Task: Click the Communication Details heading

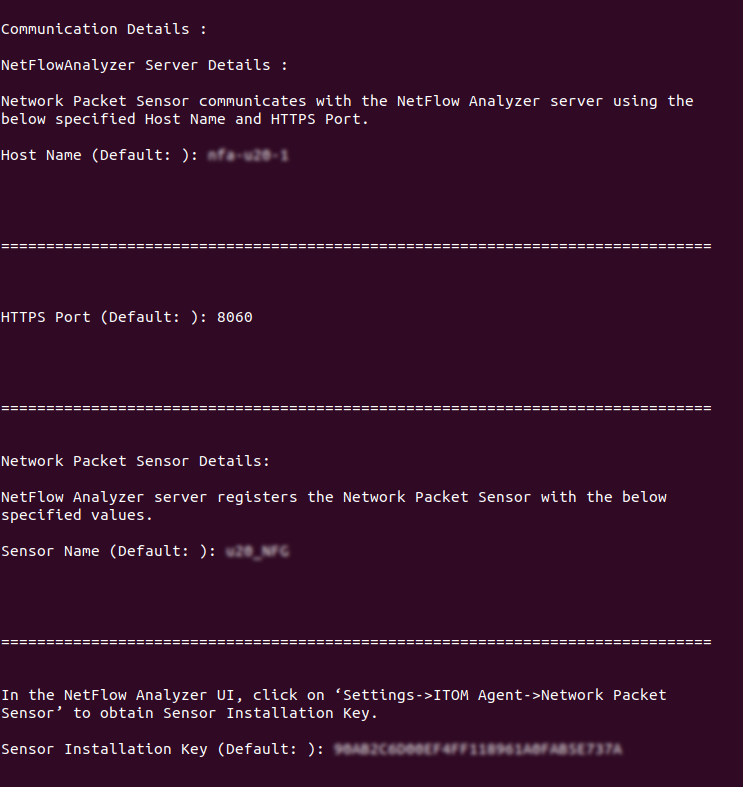Action: coord(104,29)
